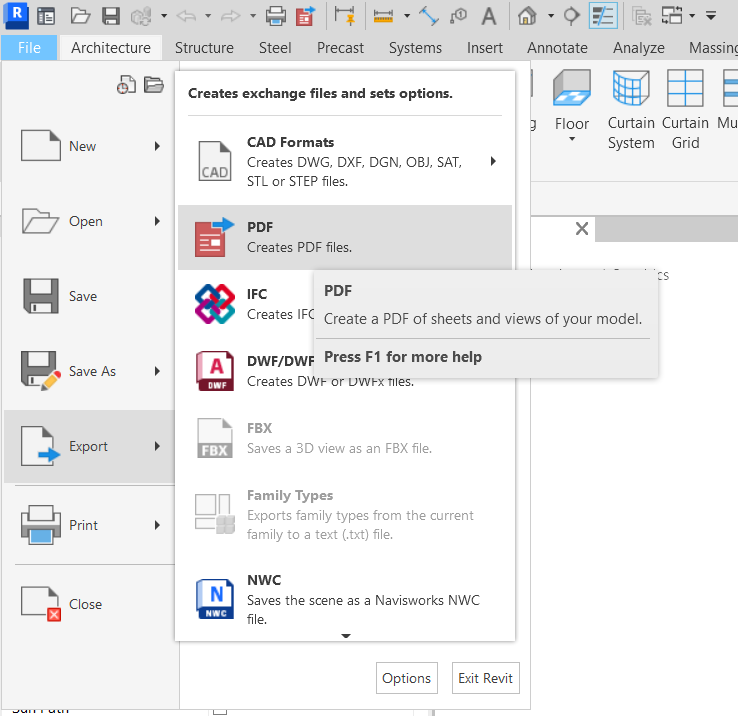The height and width of the screenshot is (716, 738).
Task: Click the Print icon in the quick access toolbar
Action: [276, 16]
